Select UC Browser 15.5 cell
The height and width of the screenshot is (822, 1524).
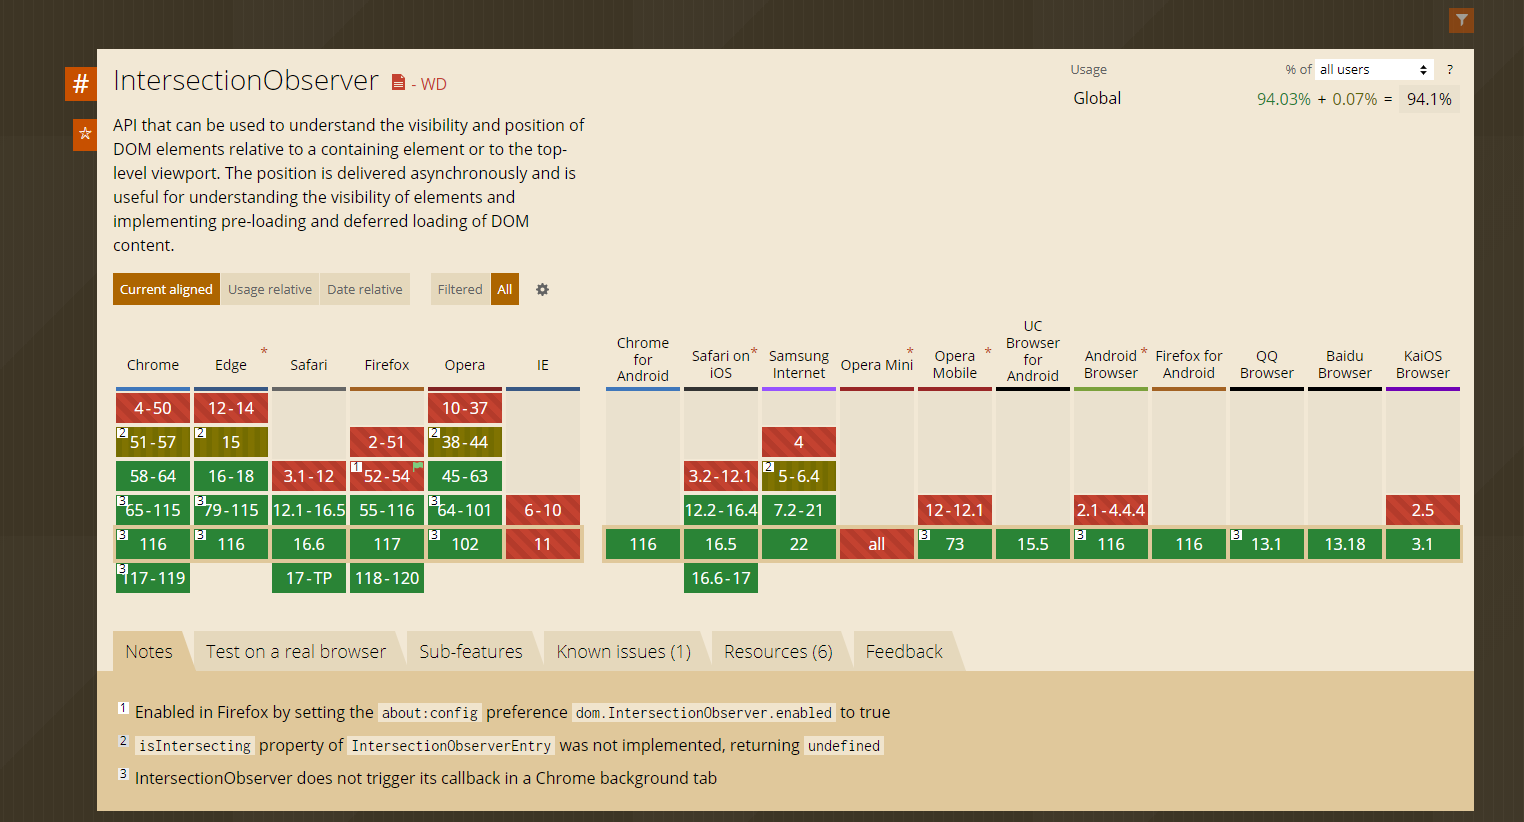coord(1033,544)
